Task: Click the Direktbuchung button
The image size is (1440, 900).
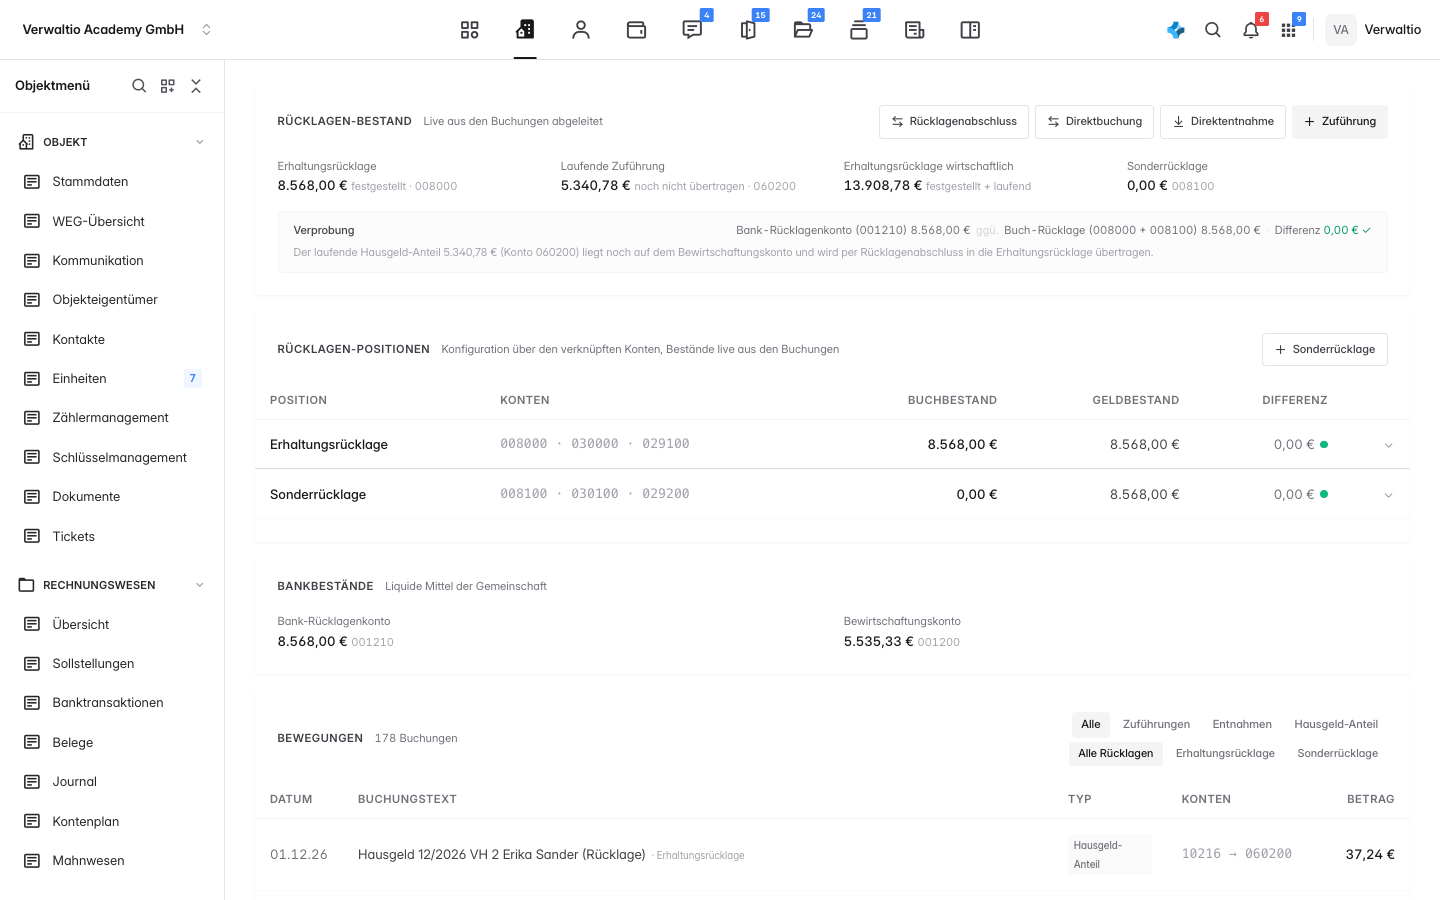Action: point(1095,122)
